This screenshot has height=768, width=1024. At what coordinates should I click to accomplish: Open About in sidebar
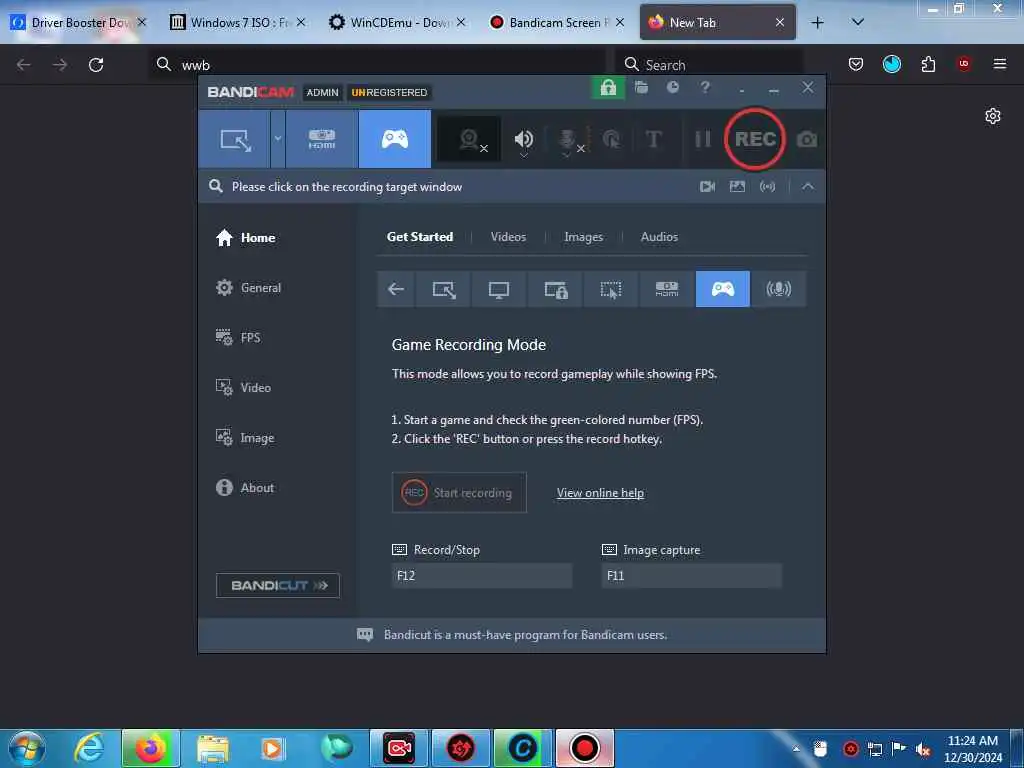pyautogui.click(x=245, y=488)
